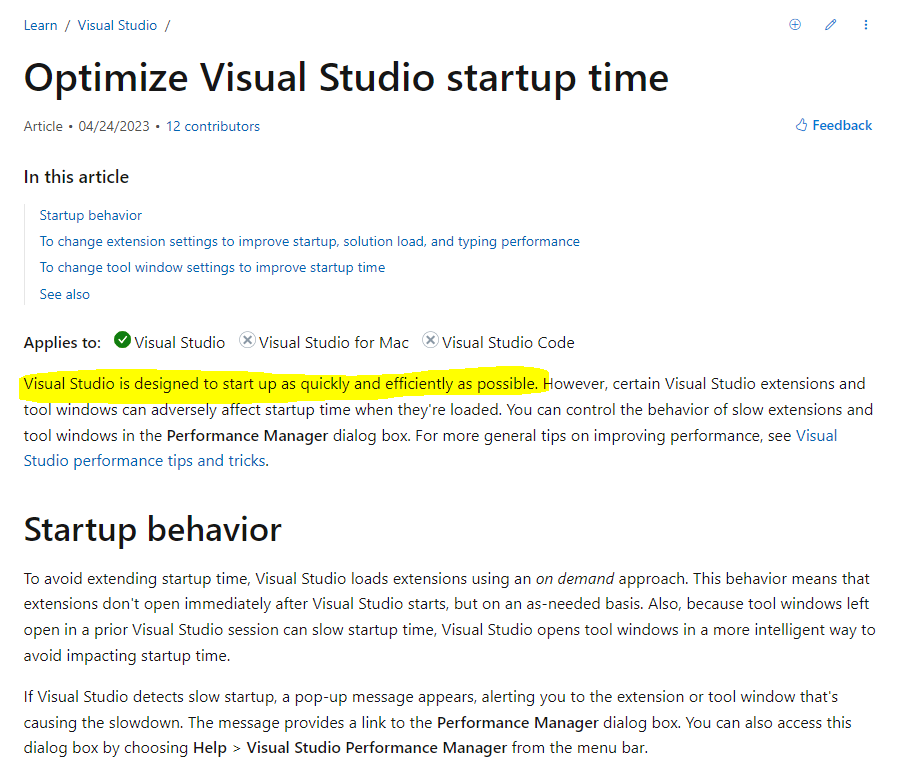903x770 pixels.
Task: Open Visual Studio performance tips and tricks link
Action: [145, 461]
